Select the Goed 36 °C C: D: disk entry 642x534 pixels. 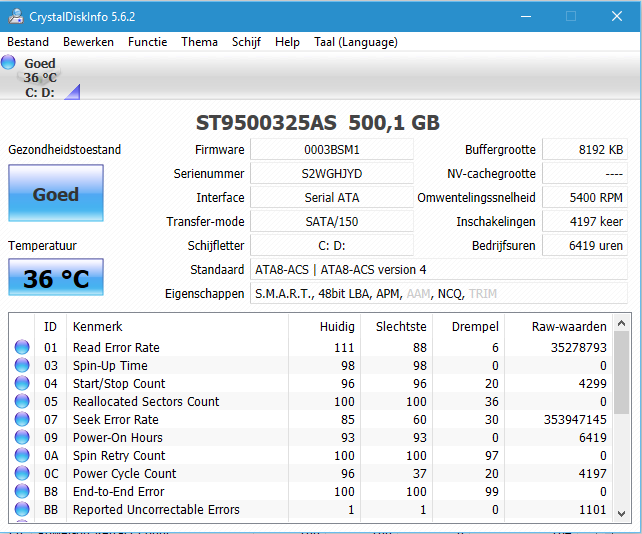(40, 78)
